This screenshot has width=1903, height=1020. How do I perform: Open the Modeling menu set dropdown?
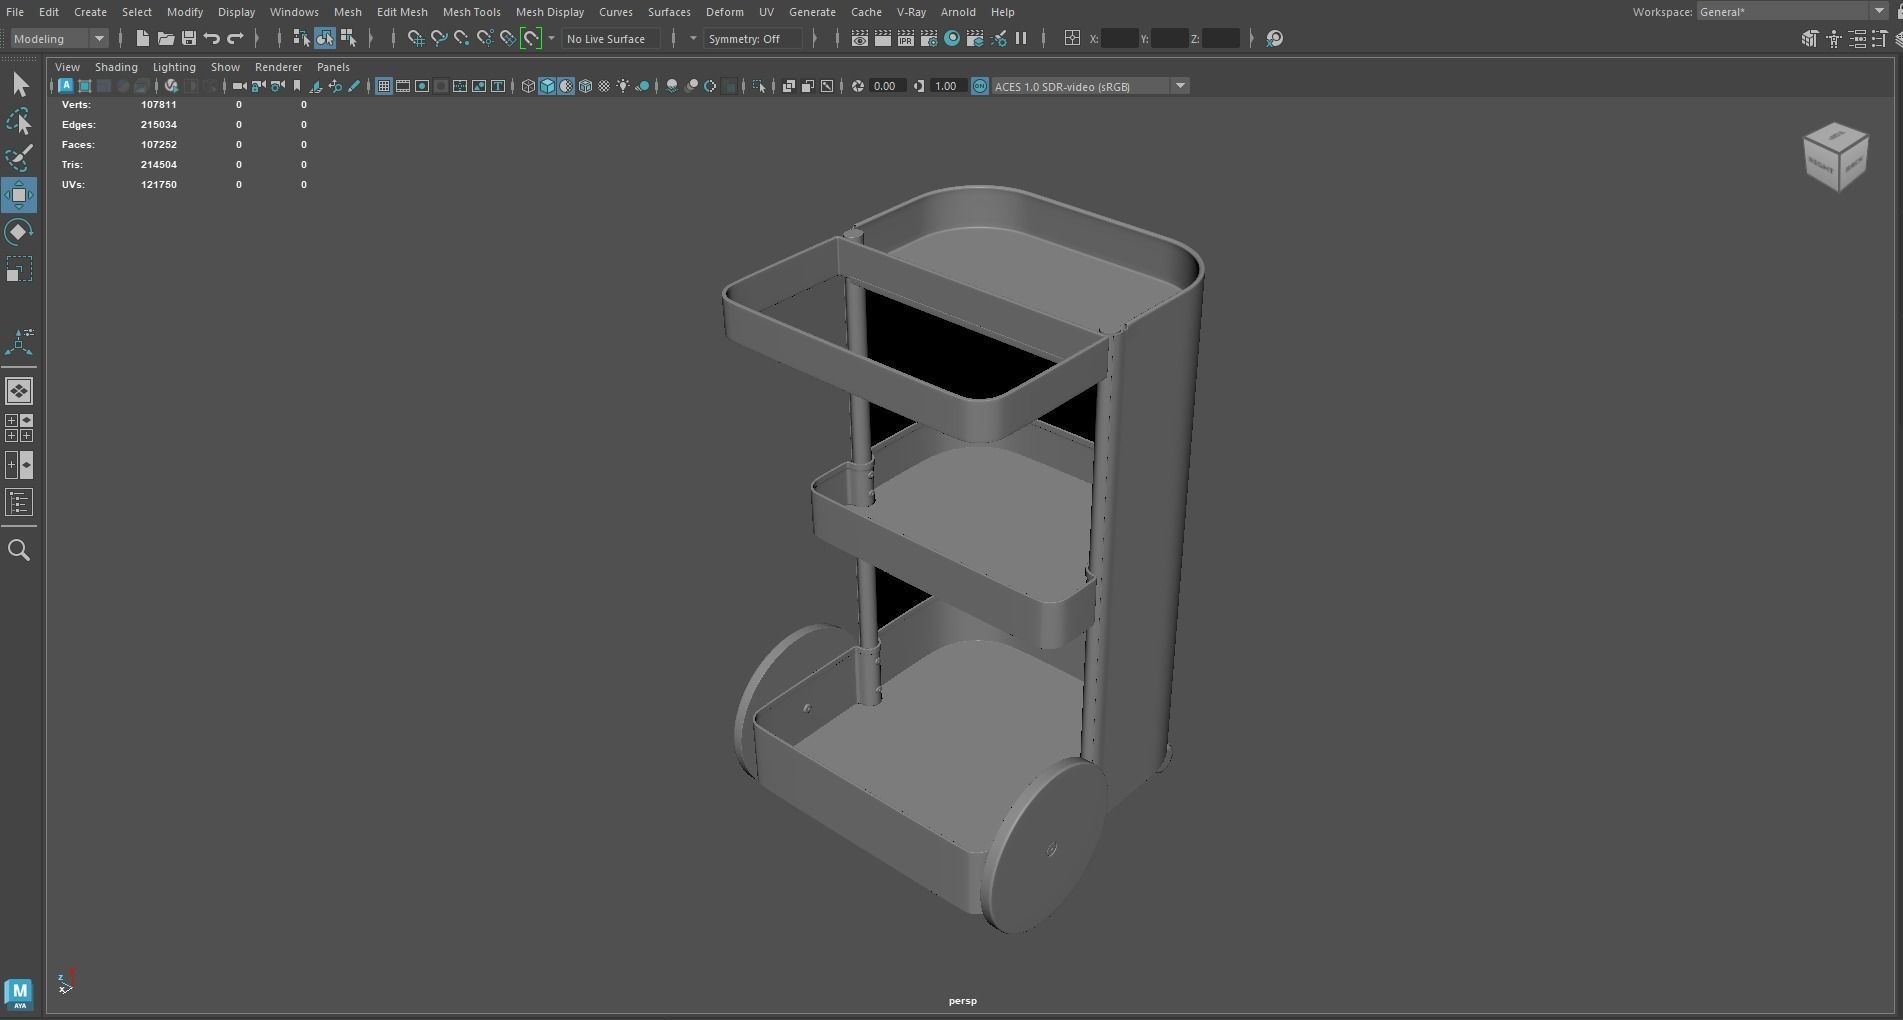59,38
